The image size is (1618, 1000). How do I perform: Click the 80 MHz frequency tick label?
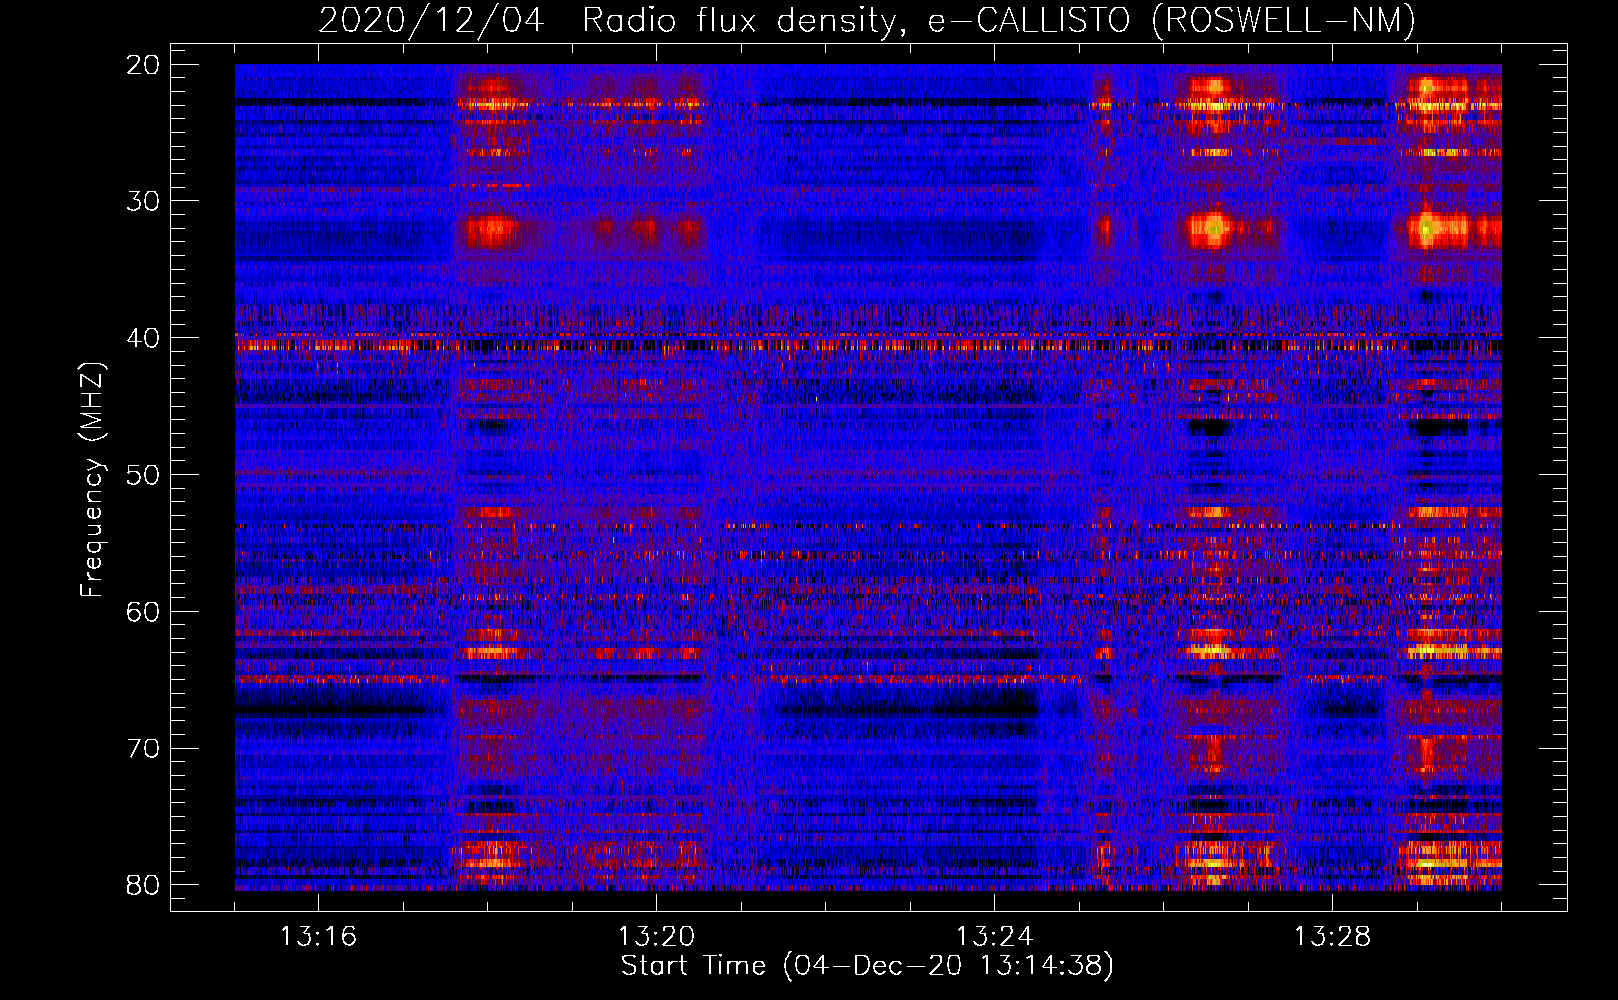(x=143, y=885)
